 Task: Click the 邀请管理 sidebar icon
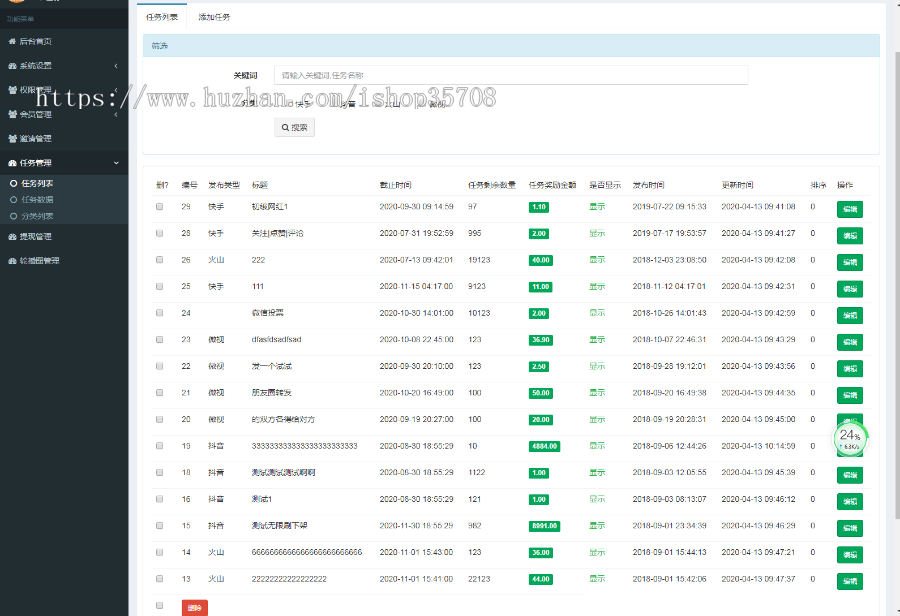click(12, 139)
